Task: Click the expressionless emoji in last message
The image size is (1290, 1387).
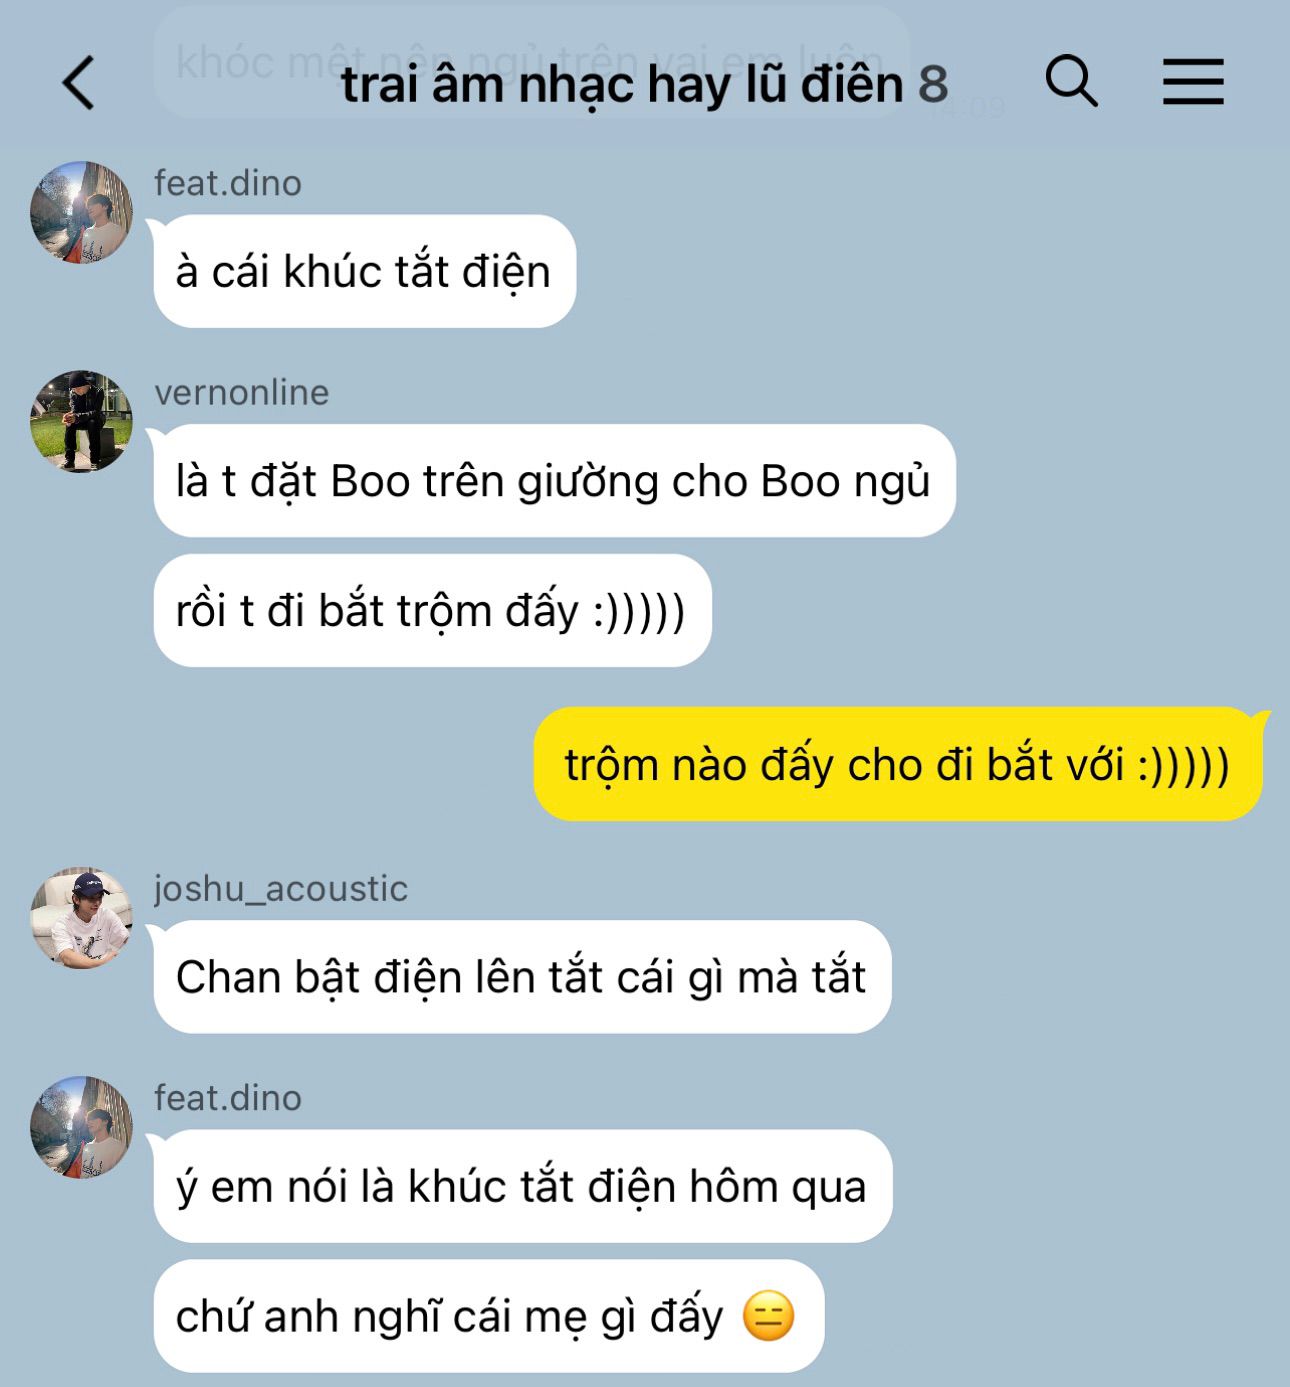Action: pyautogui.click(x=768, y=1316)
